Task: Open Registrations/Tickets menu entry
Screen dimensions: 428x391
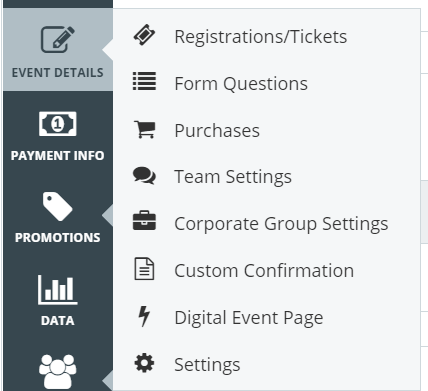Action: (261, 37)
